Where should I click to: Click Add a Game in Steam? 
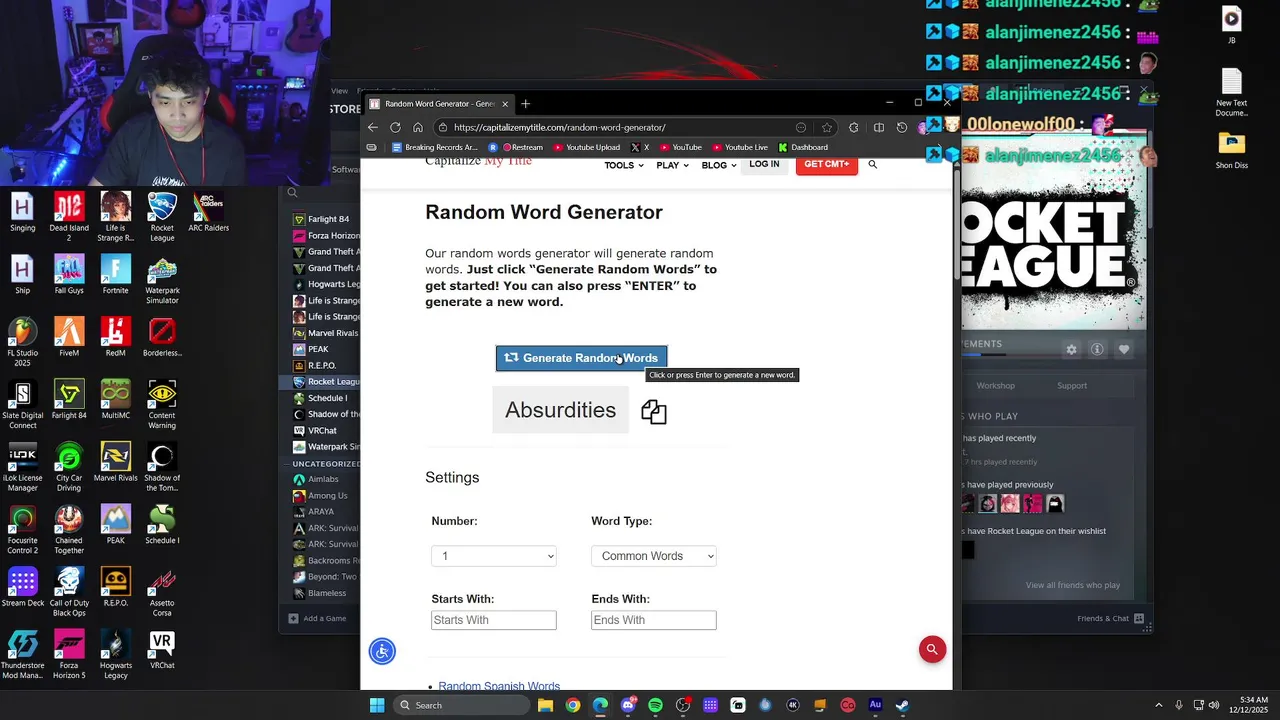(317, 618)
